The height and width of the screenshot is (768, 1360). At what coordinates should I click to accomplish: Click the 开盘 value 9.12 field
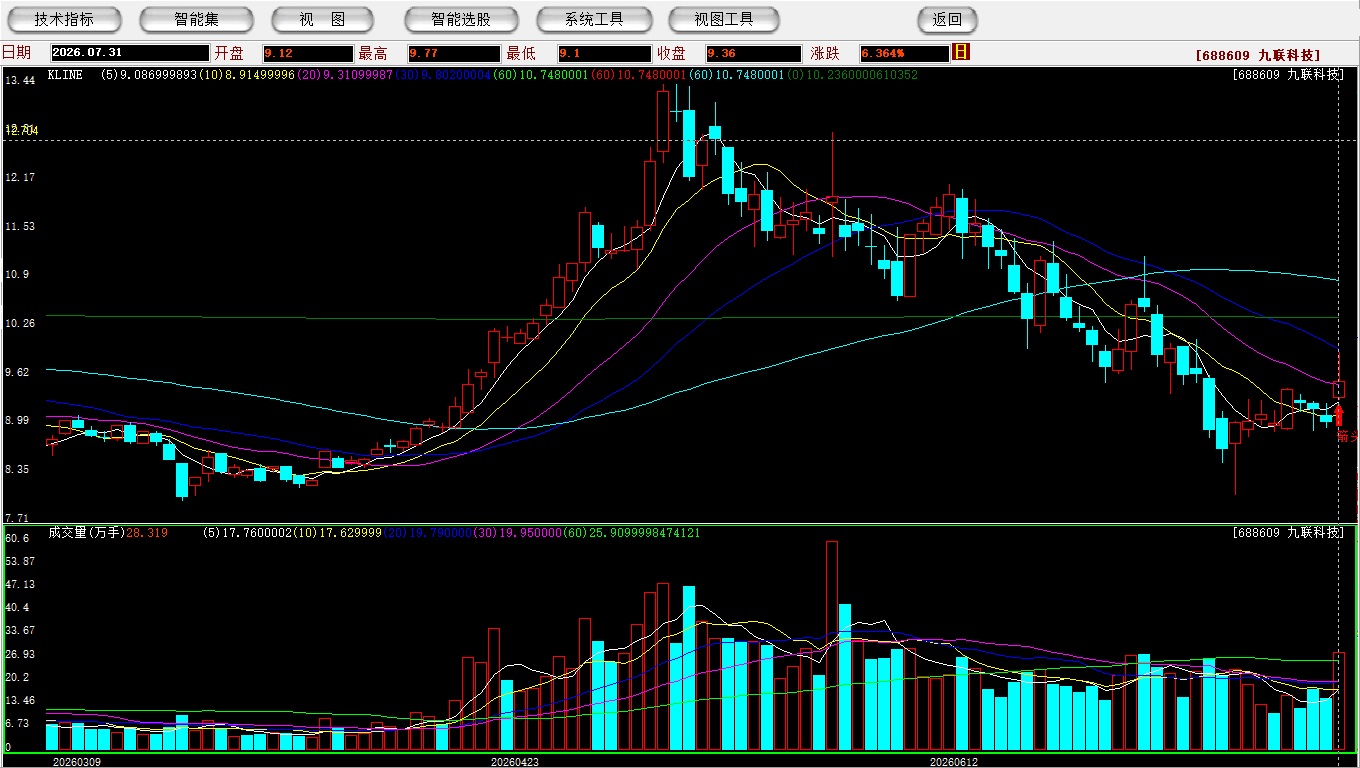308,53
